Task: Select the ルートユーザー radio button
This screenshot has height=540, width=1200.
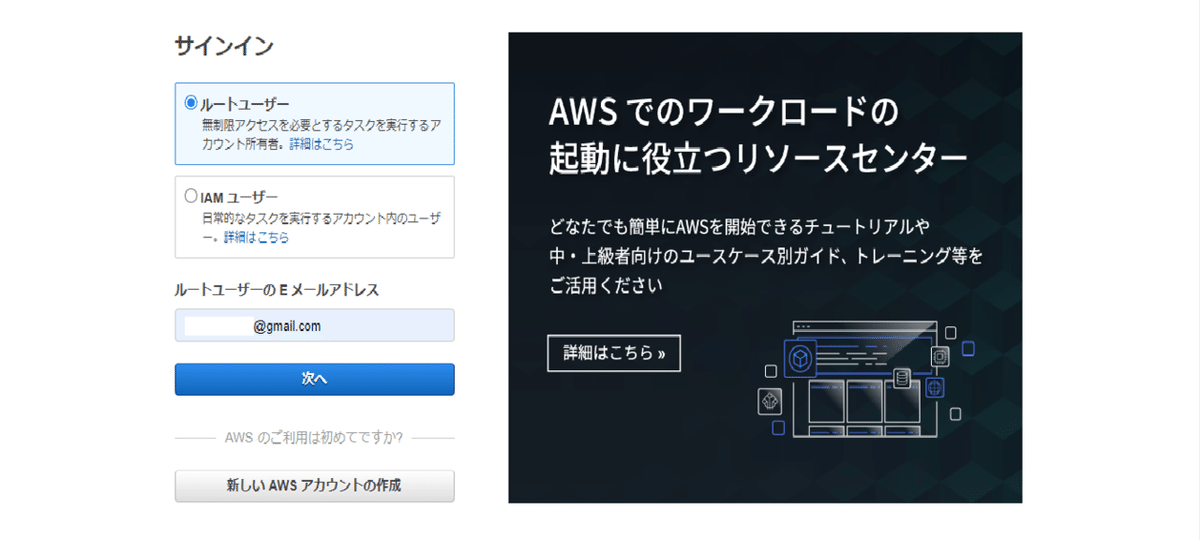Action: 191,103
